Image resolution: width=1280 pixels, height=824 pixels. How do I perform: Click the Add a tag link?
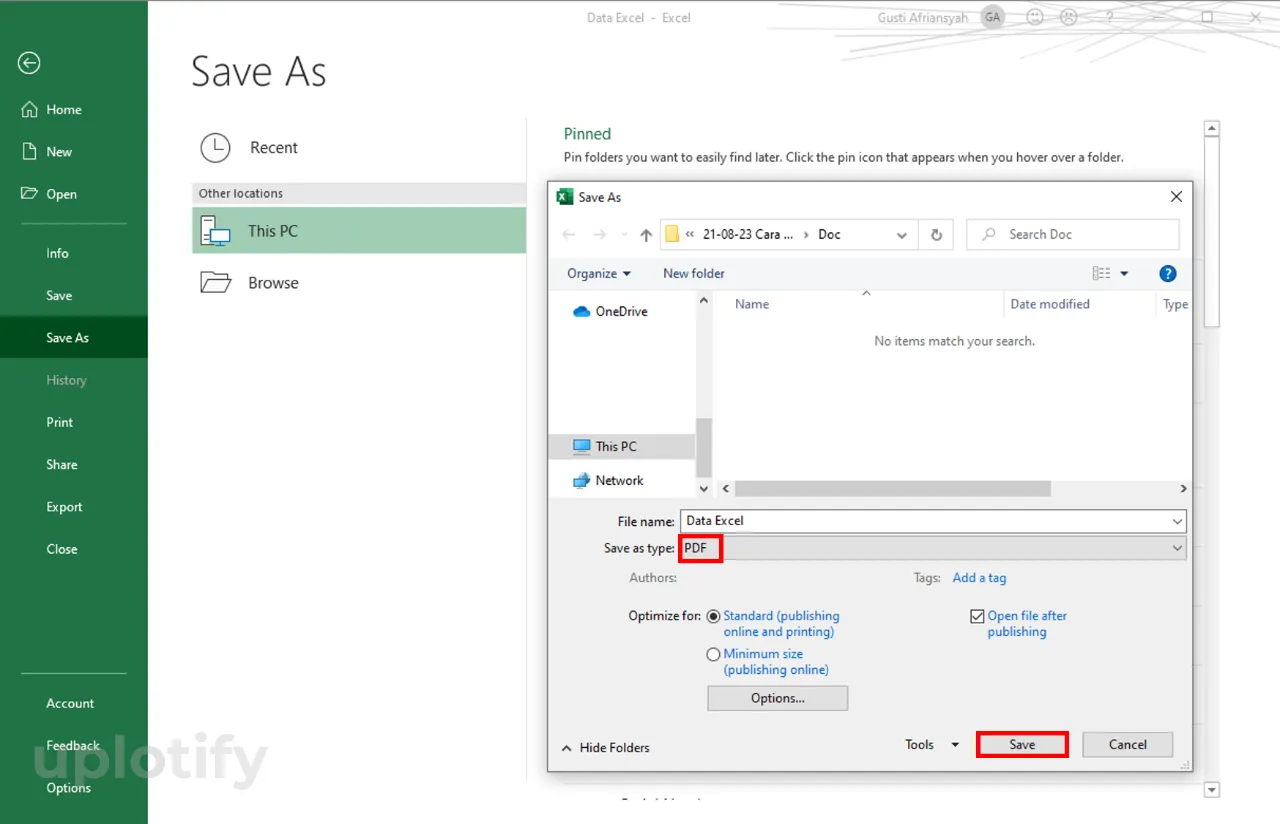click(x=979, y=577)
